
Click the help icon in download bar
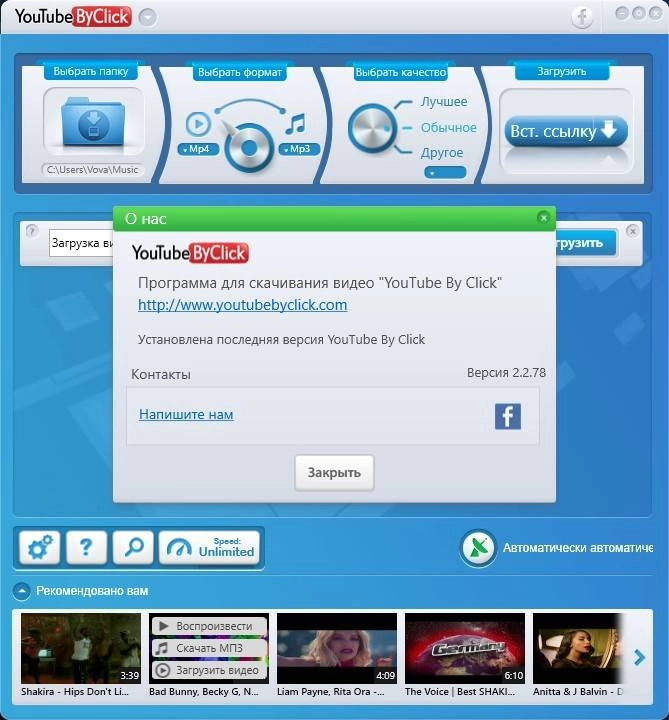tap(32, 231)
